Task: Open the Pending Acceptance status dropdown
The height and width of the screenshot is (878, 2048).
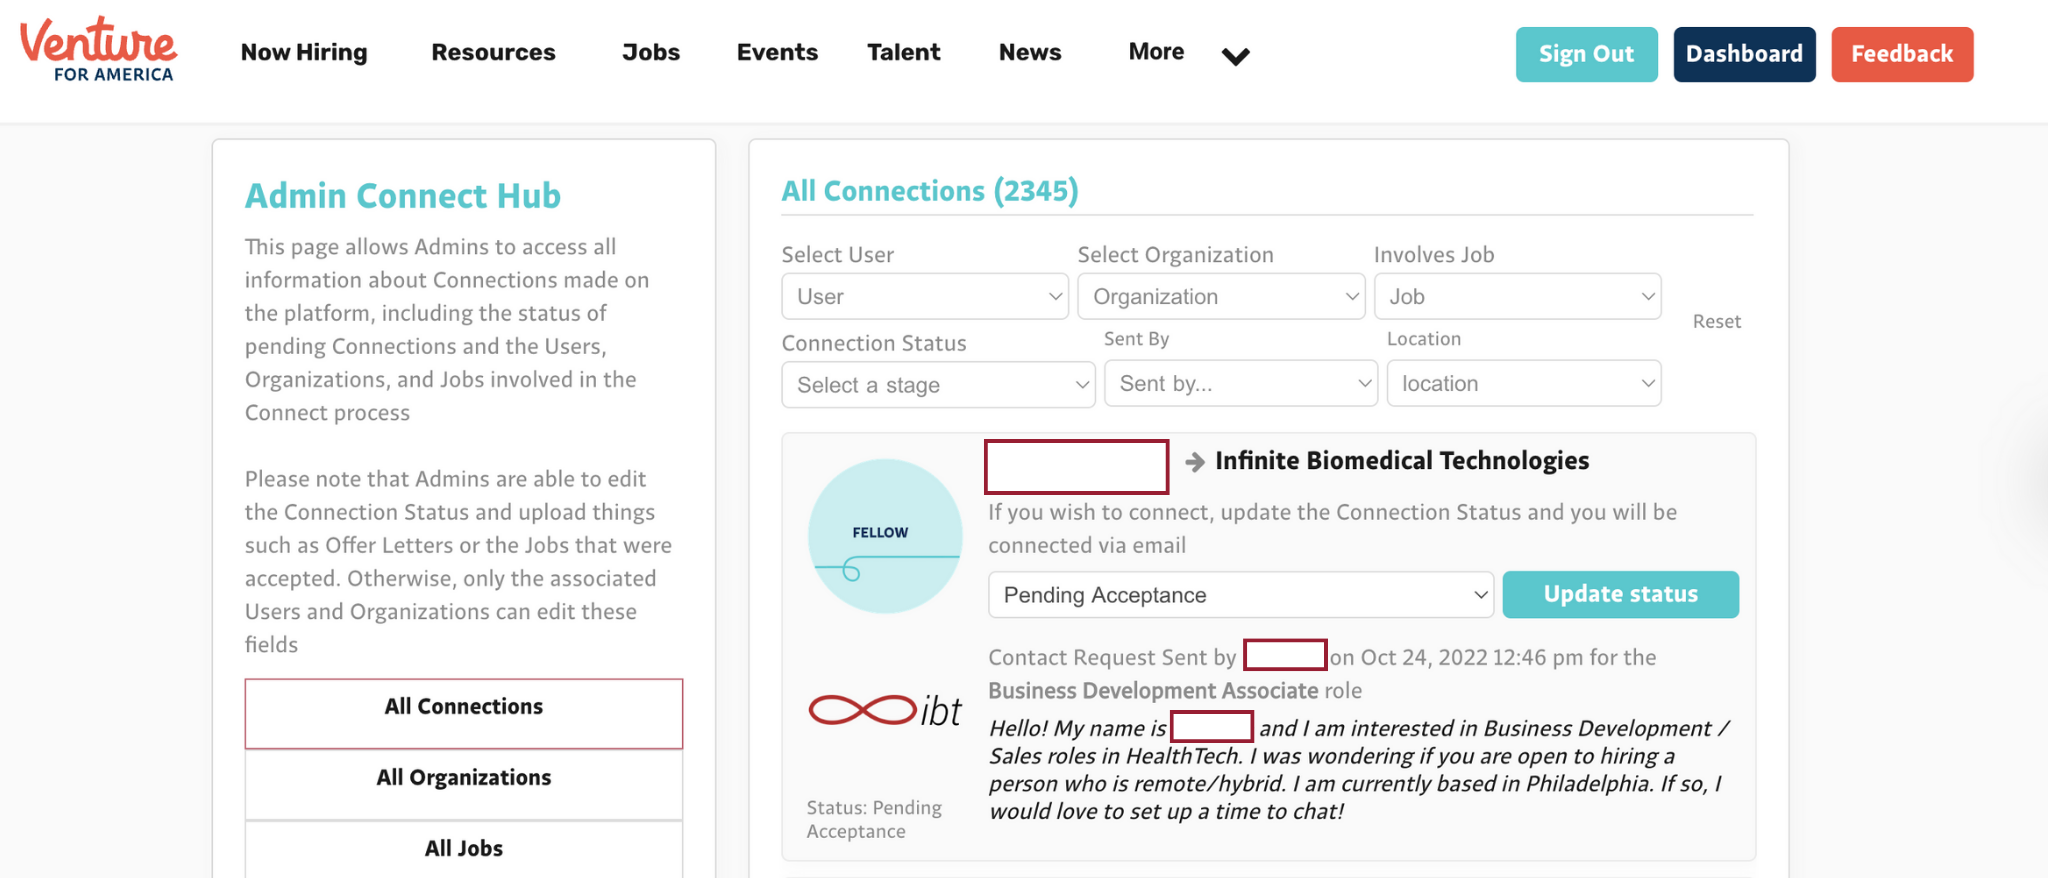Action: [x=1241, y=595]
